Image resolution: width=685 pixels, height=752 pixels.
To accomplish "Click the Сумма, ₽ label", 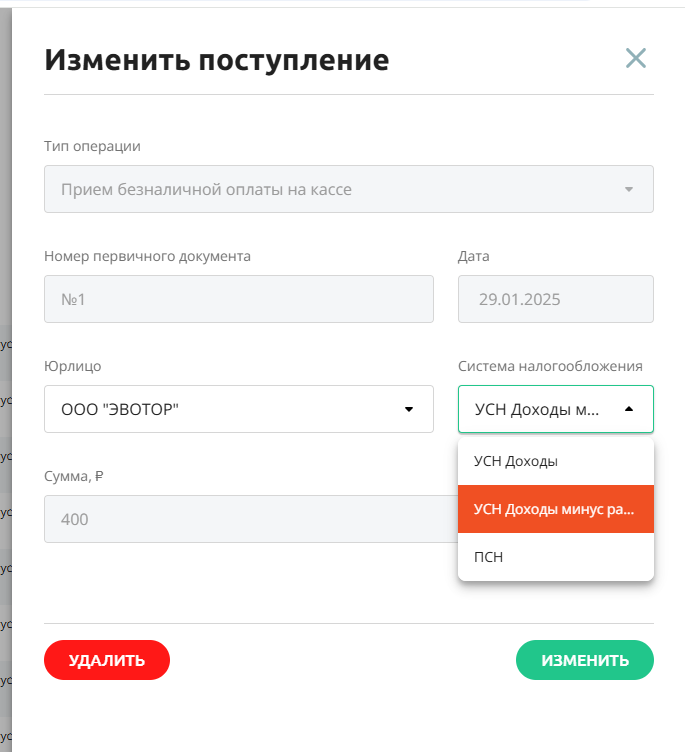I will coord(74,476).
